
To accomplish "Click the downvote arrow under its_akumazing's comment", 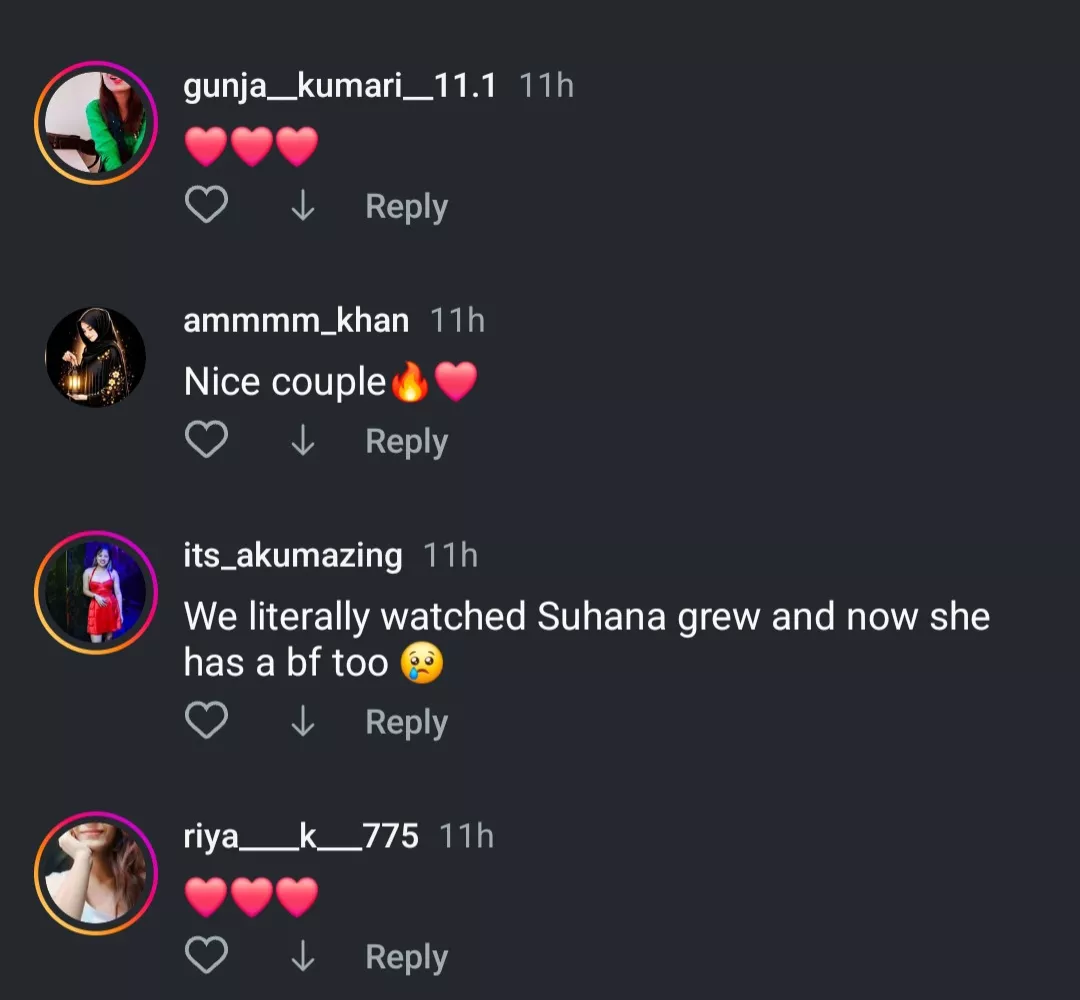I will click(303, 720).
